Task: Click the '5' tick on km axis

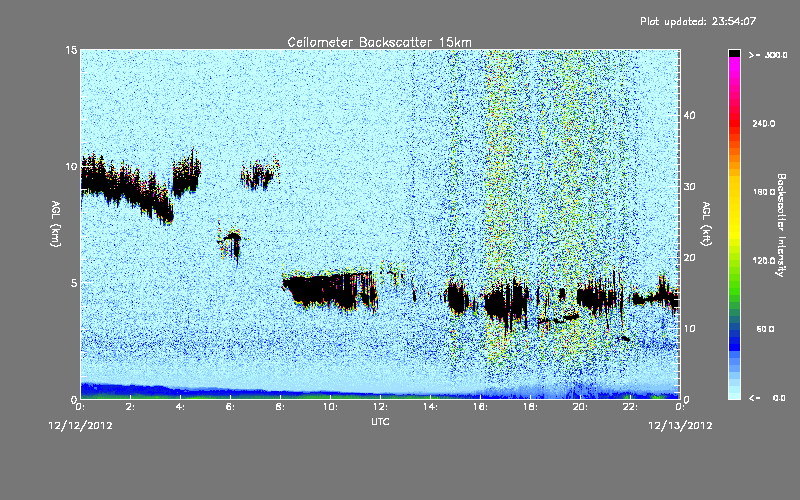Action: tap(74, 283)
